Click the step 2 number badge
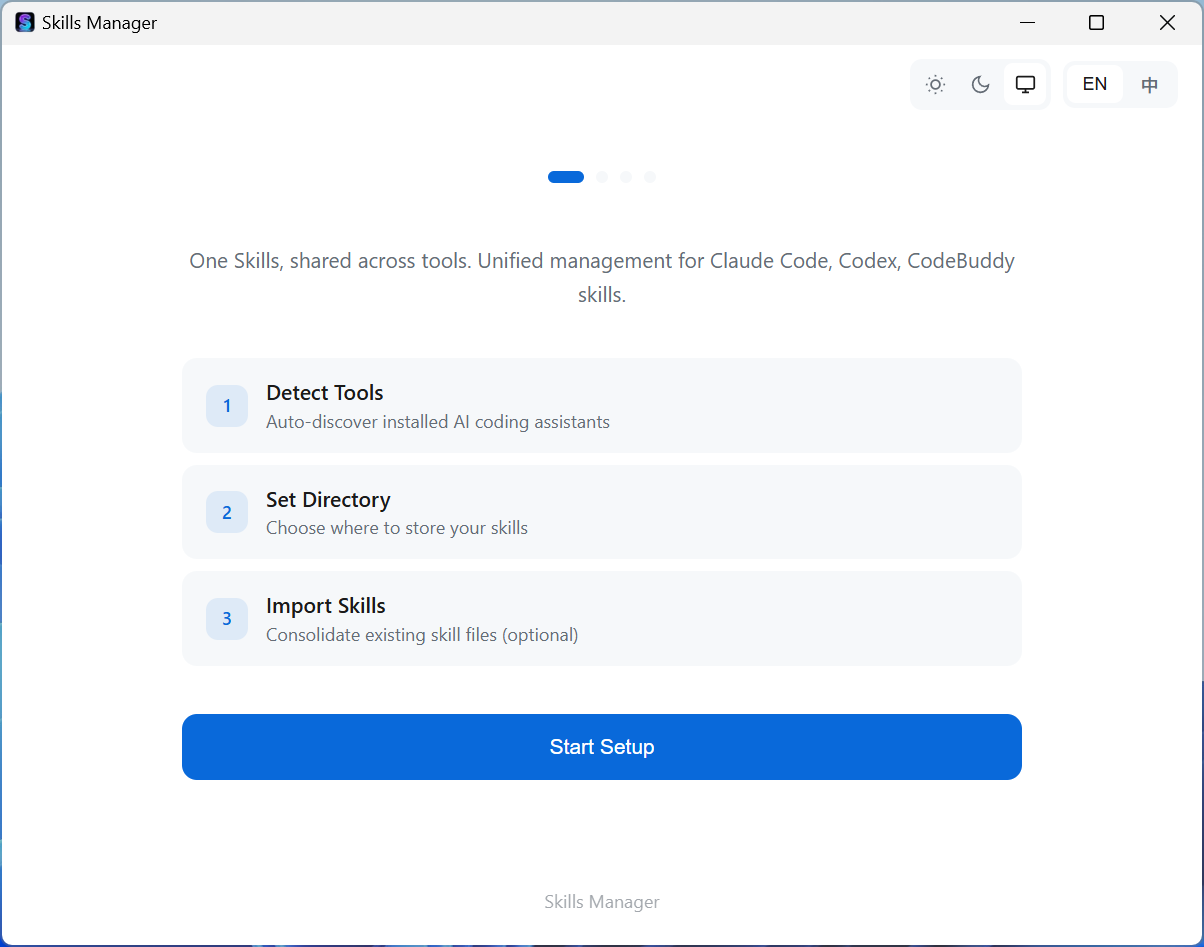The width and height of the screenshot is (1204, 947). (x=227, y=512)
